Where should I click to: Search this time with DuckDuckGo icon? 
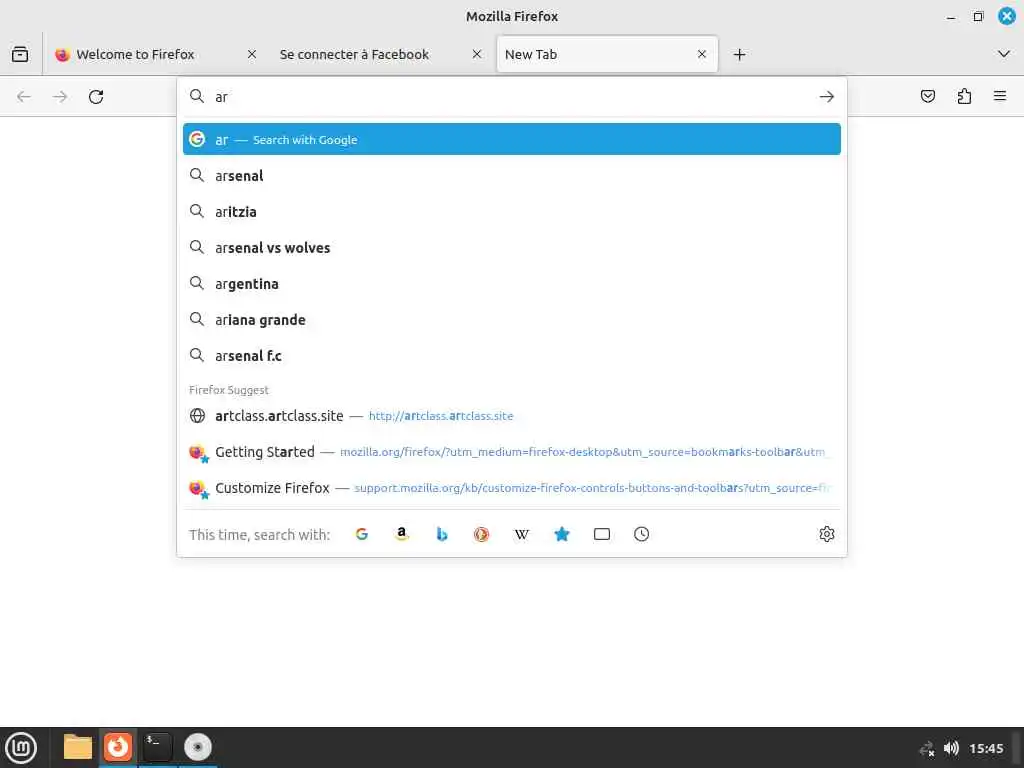481,534
